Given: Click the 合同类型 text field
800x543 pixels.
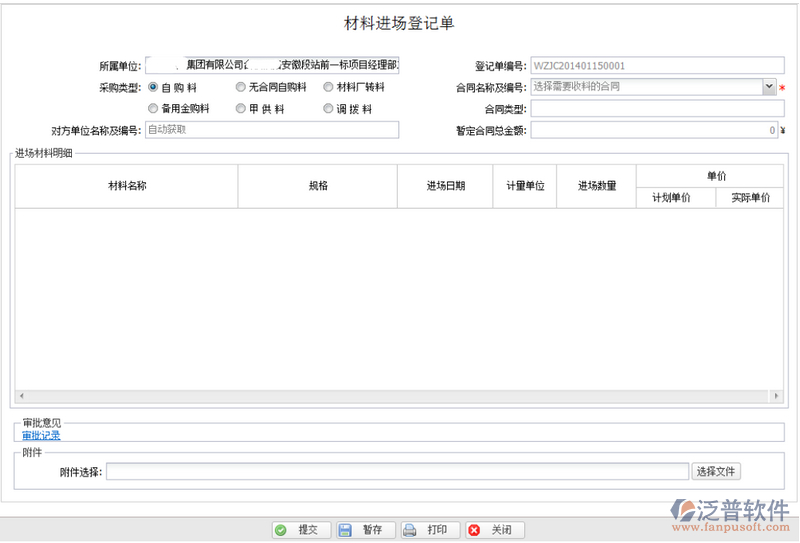Looking at the screenshot, I should coord(657,109).
